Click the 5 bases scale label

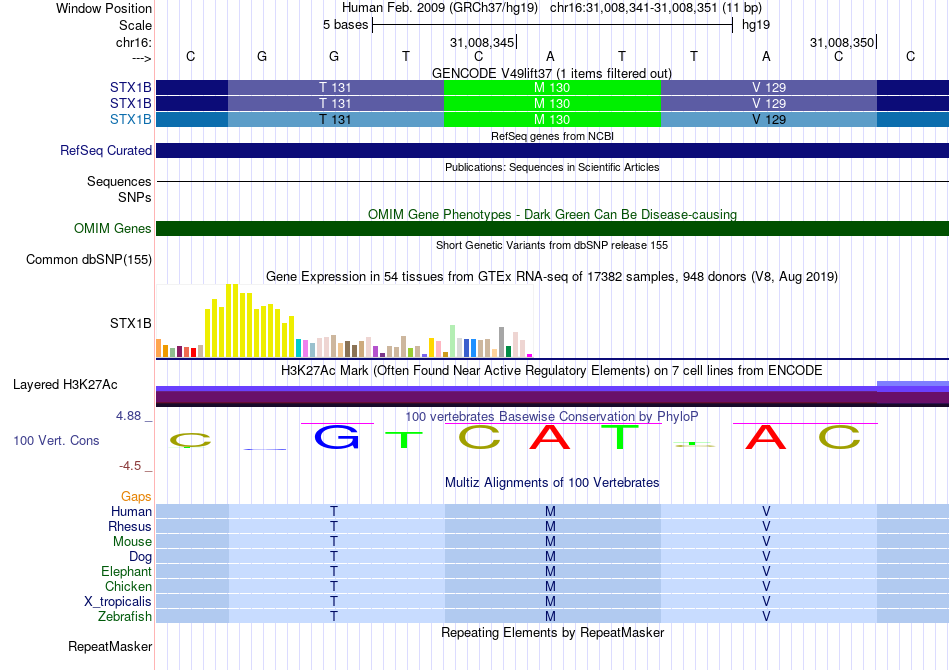(x=345, y=25)
